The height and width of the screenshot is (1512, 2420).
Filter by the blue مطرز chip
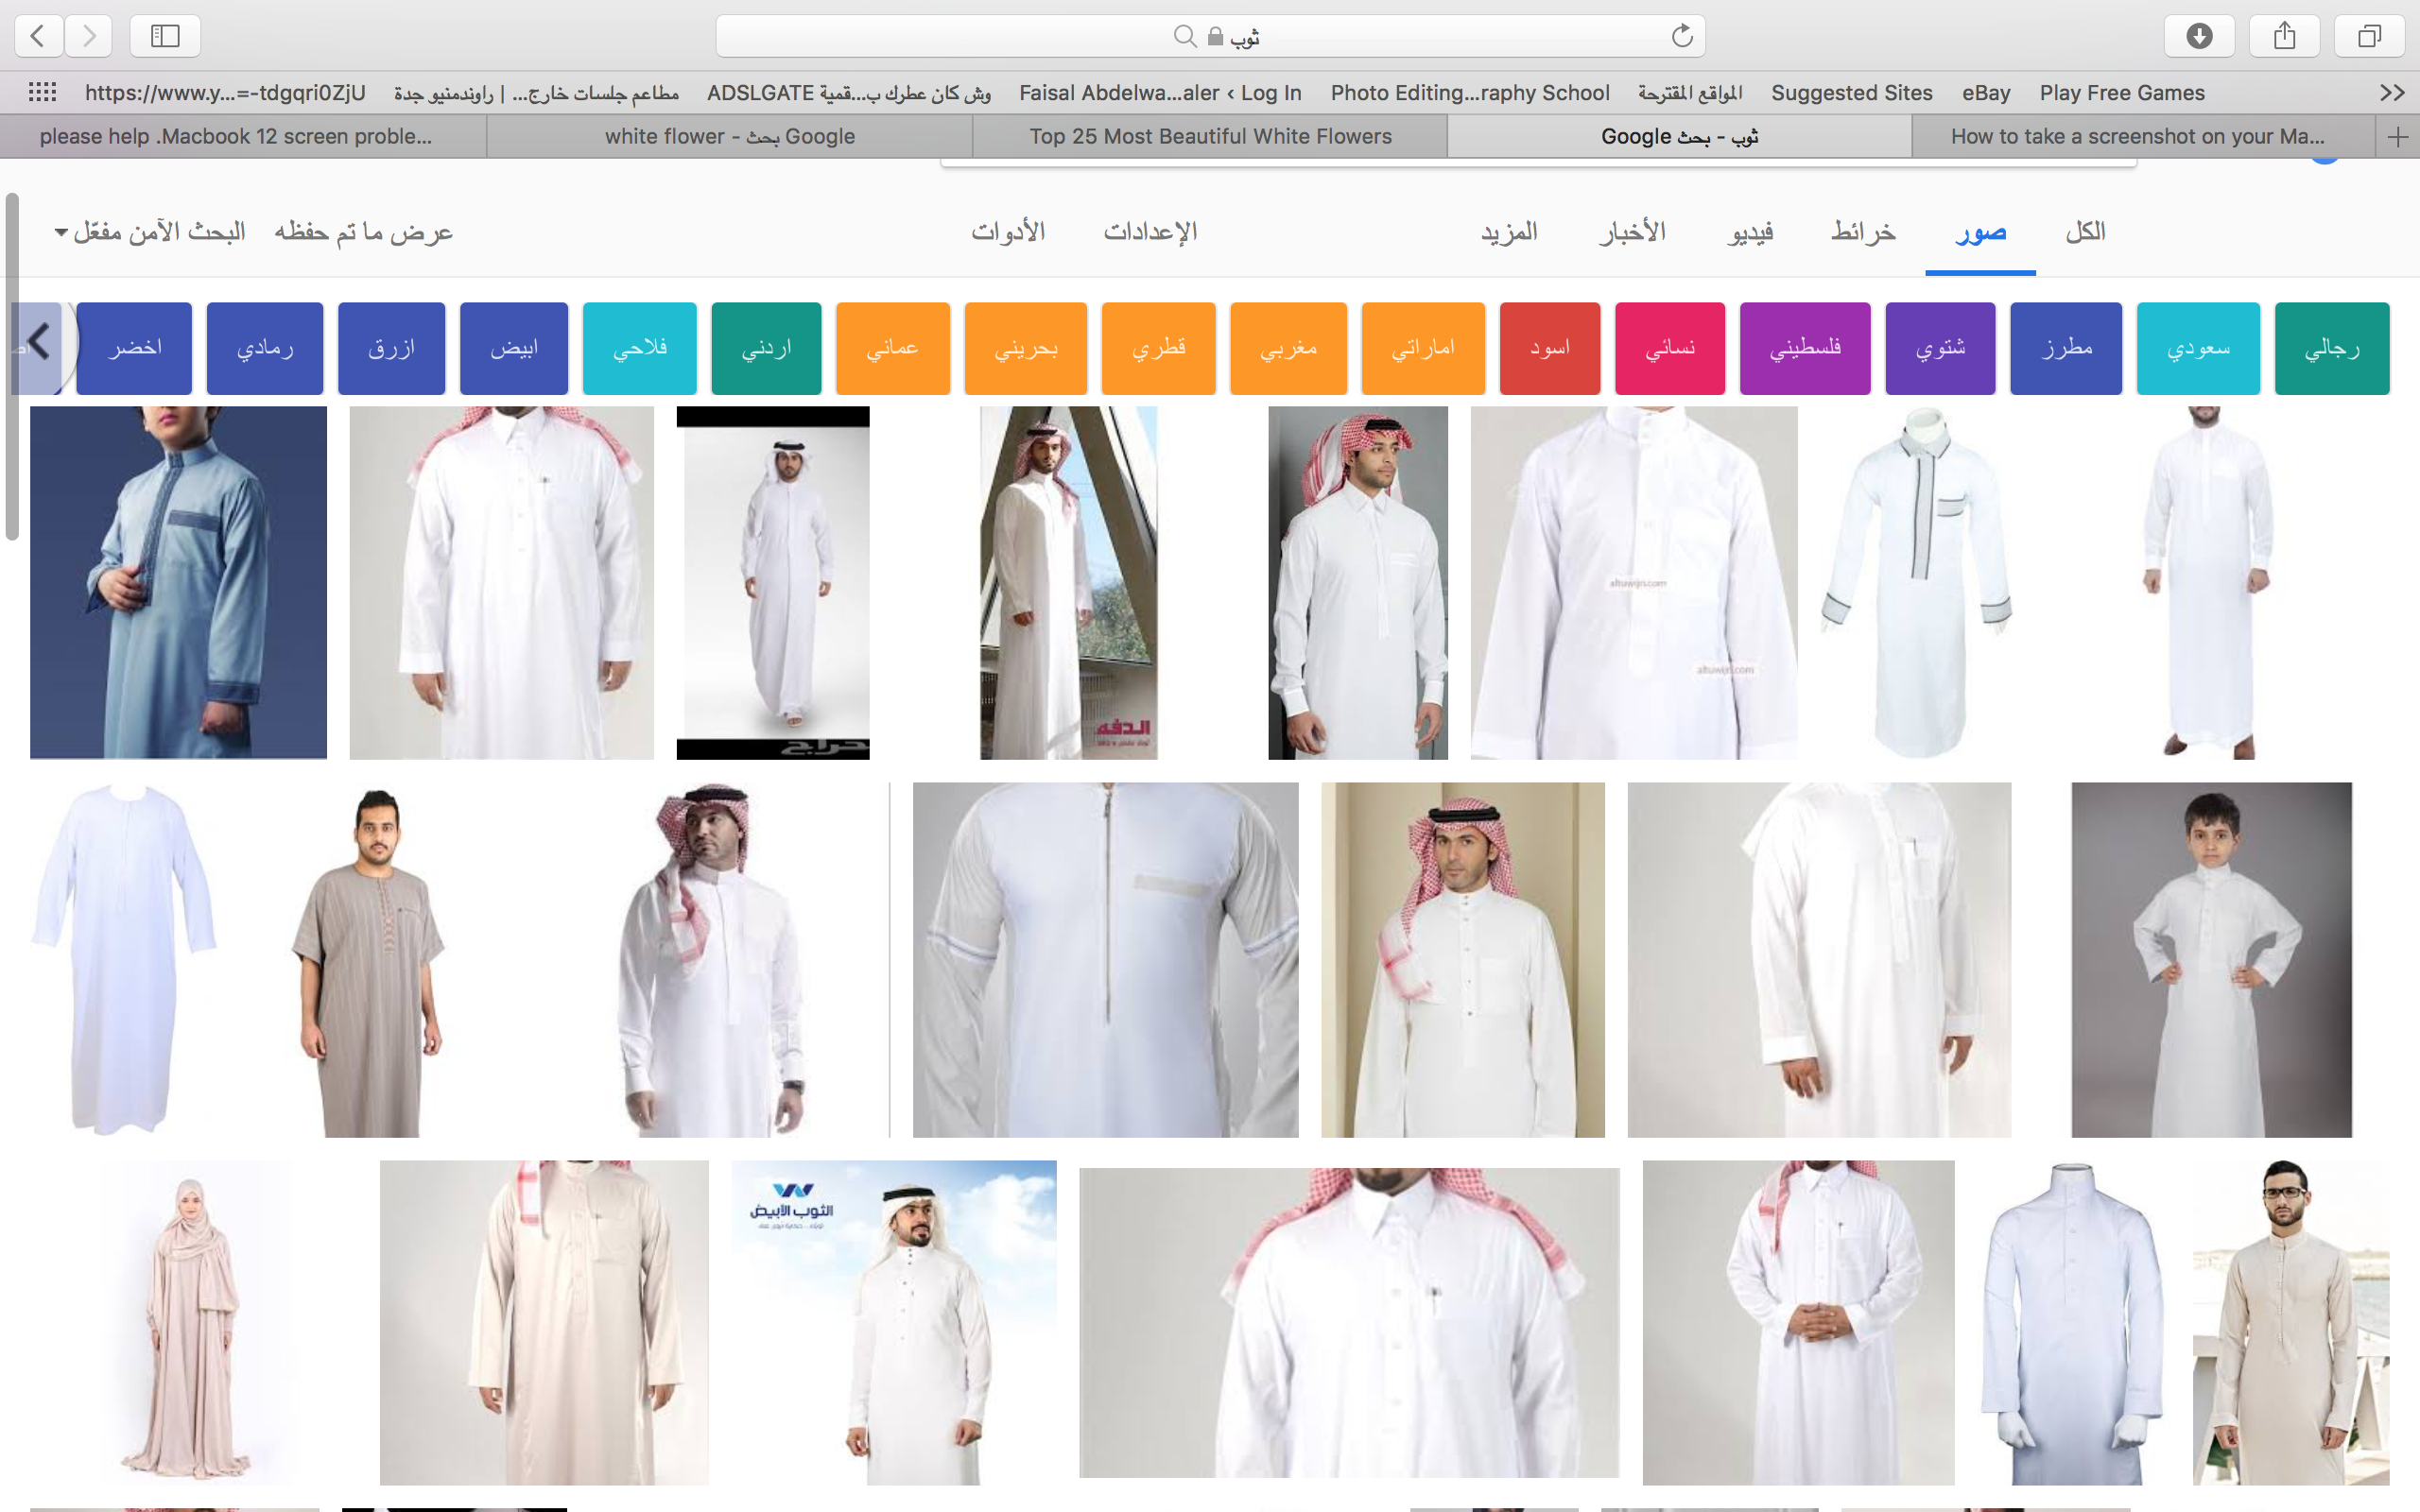click(x=2066, y=348)
